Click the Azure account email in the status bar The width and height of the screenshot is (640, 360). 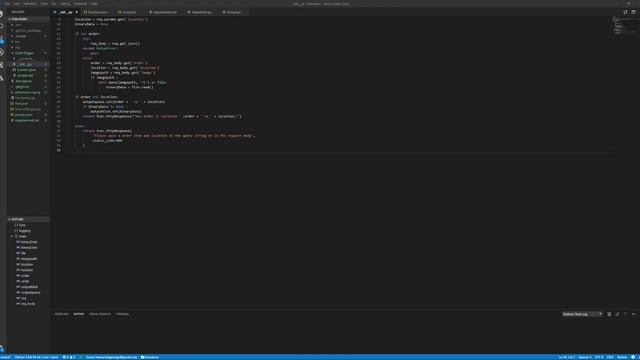pos(111,357)
